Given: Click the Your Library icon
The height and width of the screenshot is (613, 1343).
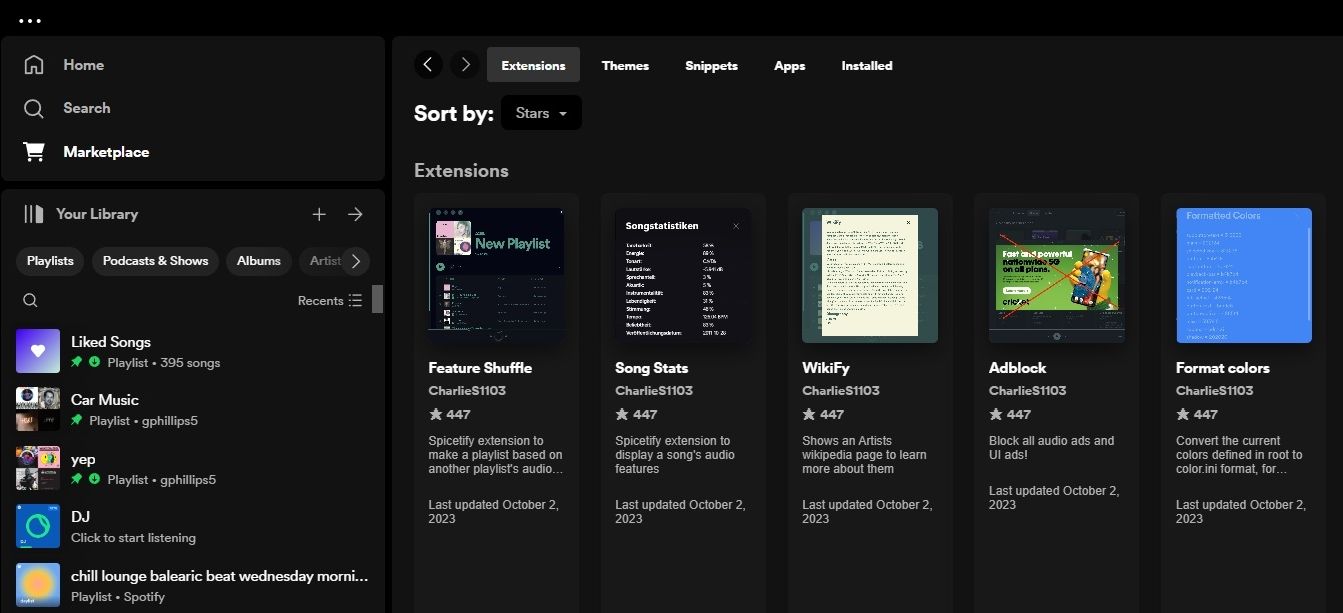Looking at the screenshot, I should (x=36, y=213).
